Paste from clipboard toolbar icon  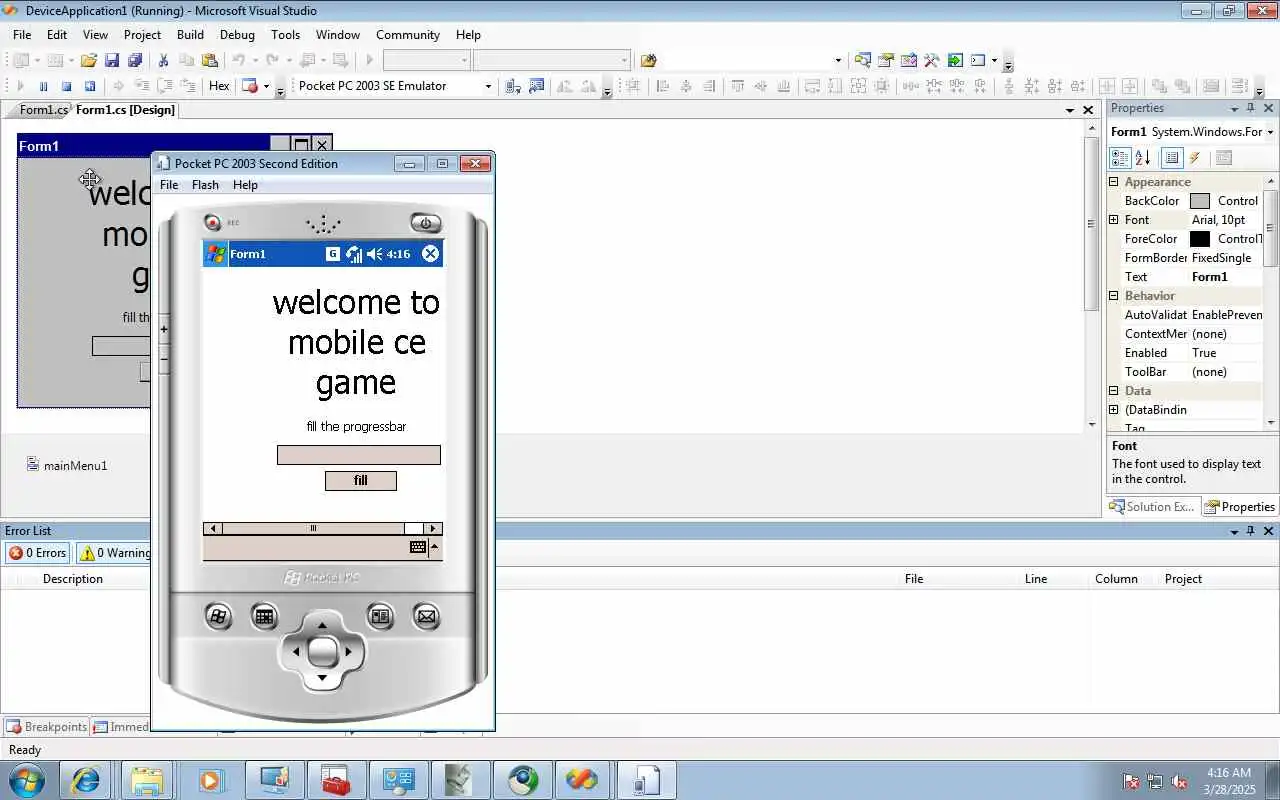209,60
